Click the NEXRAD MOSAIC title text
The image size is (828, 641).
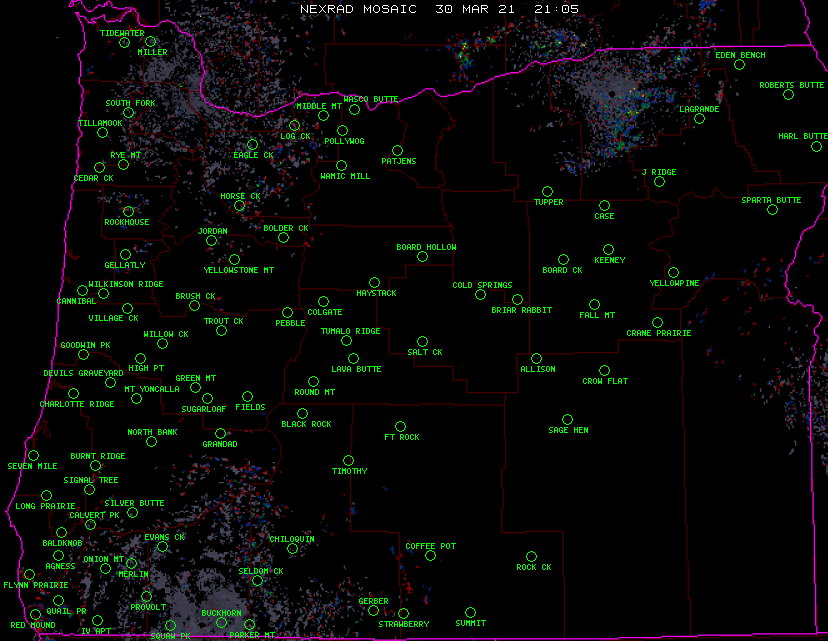[360, 8]
